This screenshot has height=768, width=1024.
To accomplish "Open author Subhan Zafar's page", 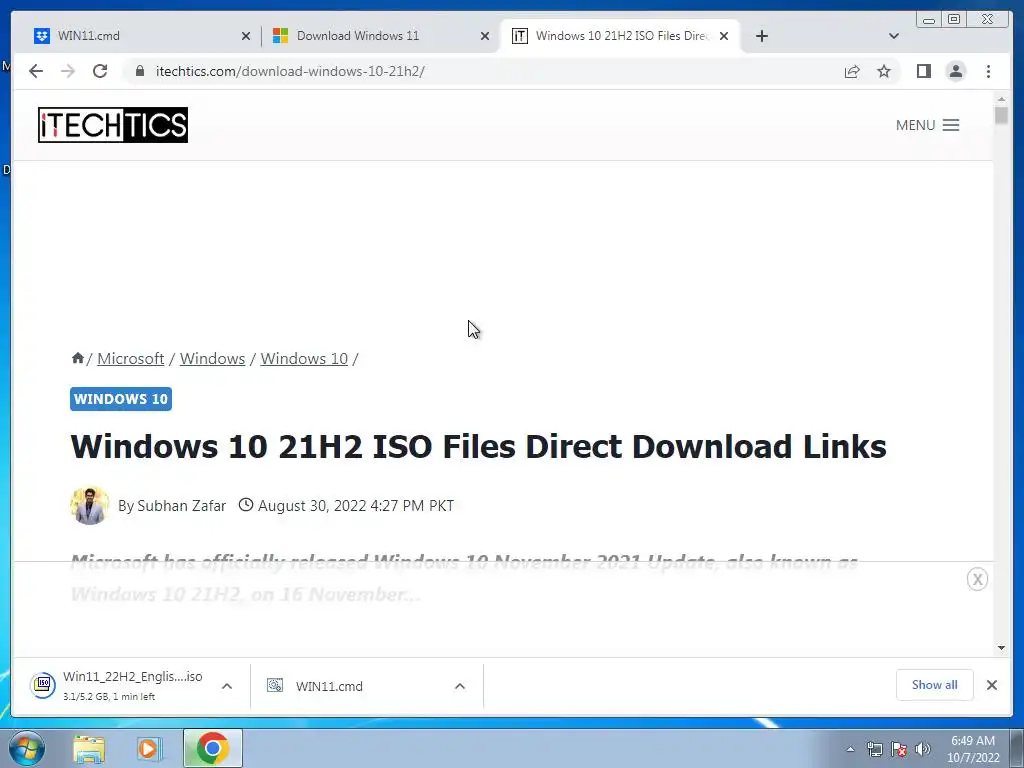I will [182, 505].
